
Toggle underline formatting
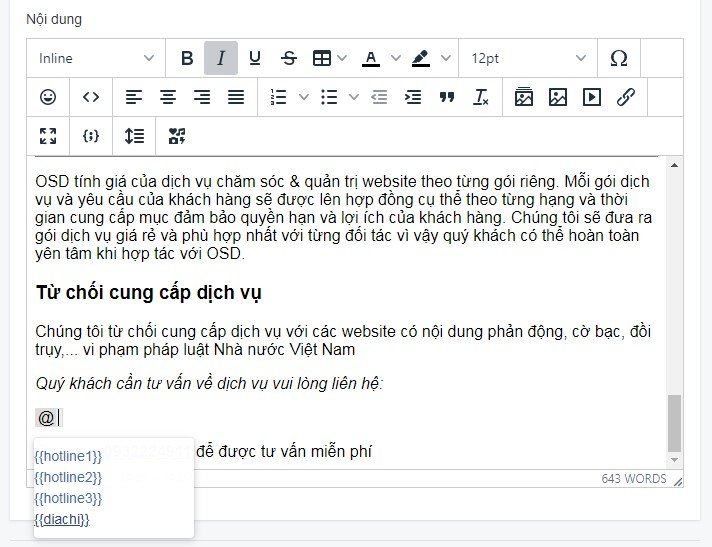point(255,58)
